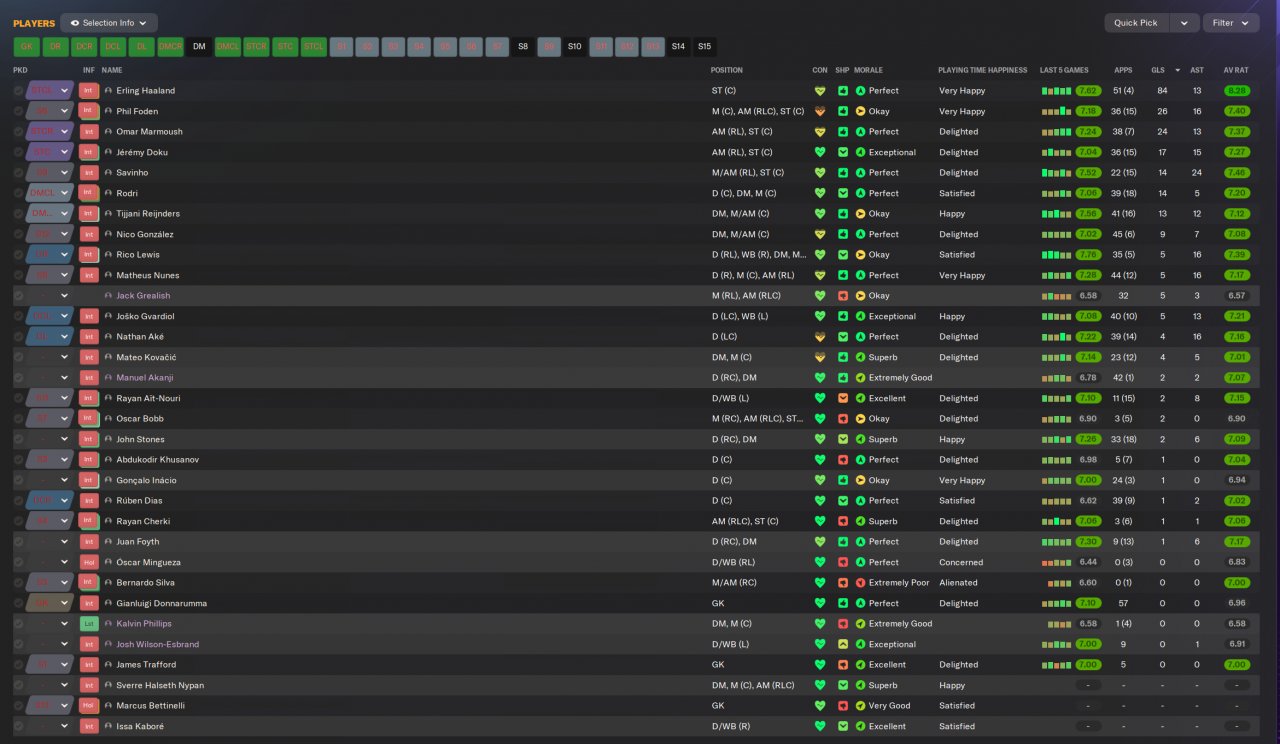This screenshot has width=1280, height=744.
Task: Select the S8 substitute slot
Action: (523, 47)
